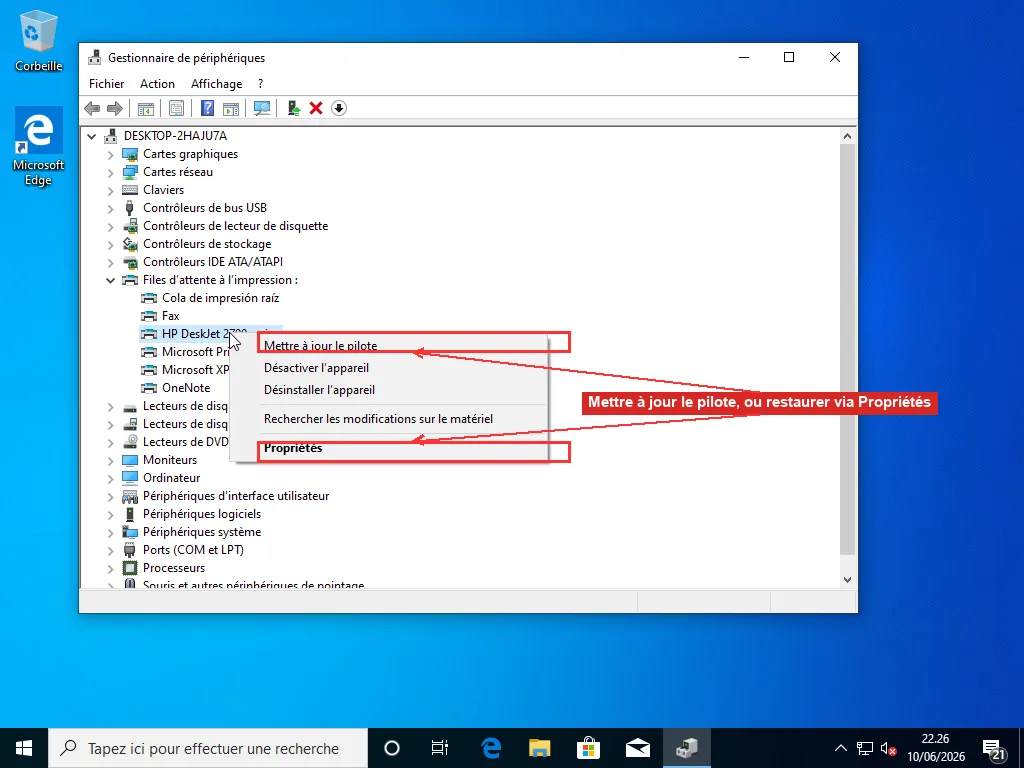Open Microsoft Store from the taskbar
Image resolution: width=1024 pixels, height=768 pixels.
pyautogui.click(x=588, y=748)
